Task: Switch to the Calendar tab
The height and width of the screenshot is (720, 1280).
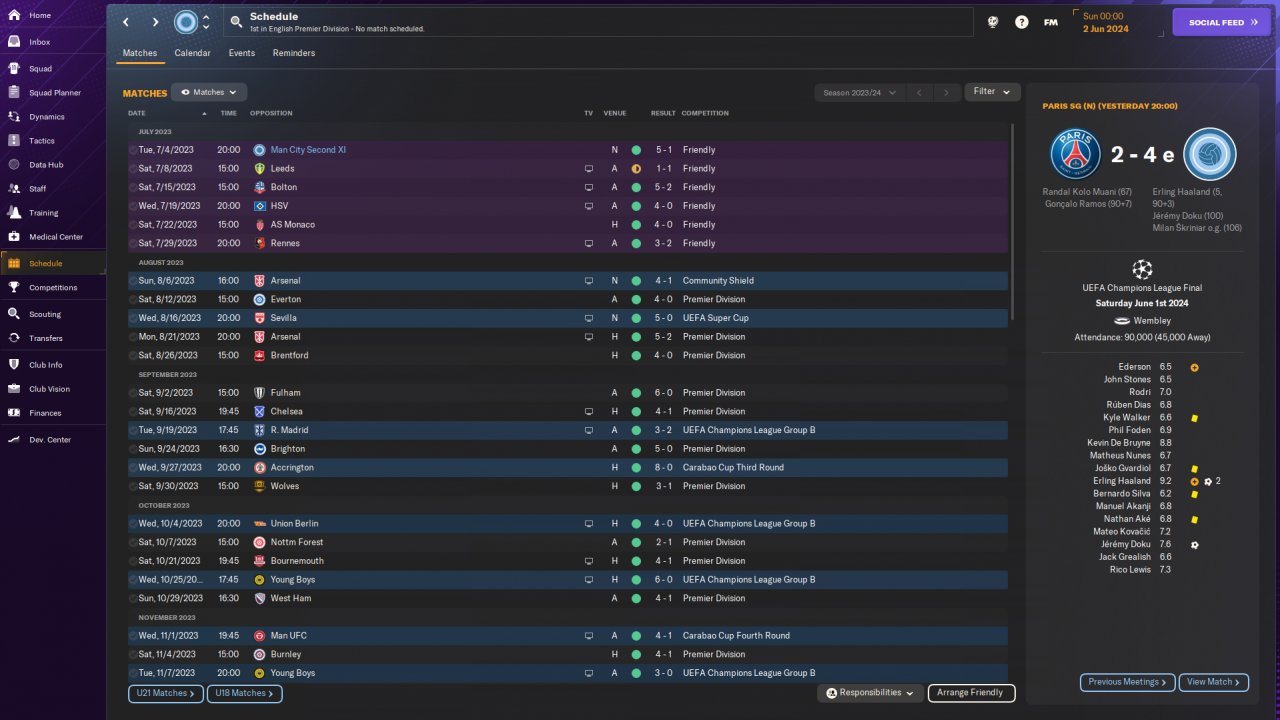Action: click(x=192, y=53)
